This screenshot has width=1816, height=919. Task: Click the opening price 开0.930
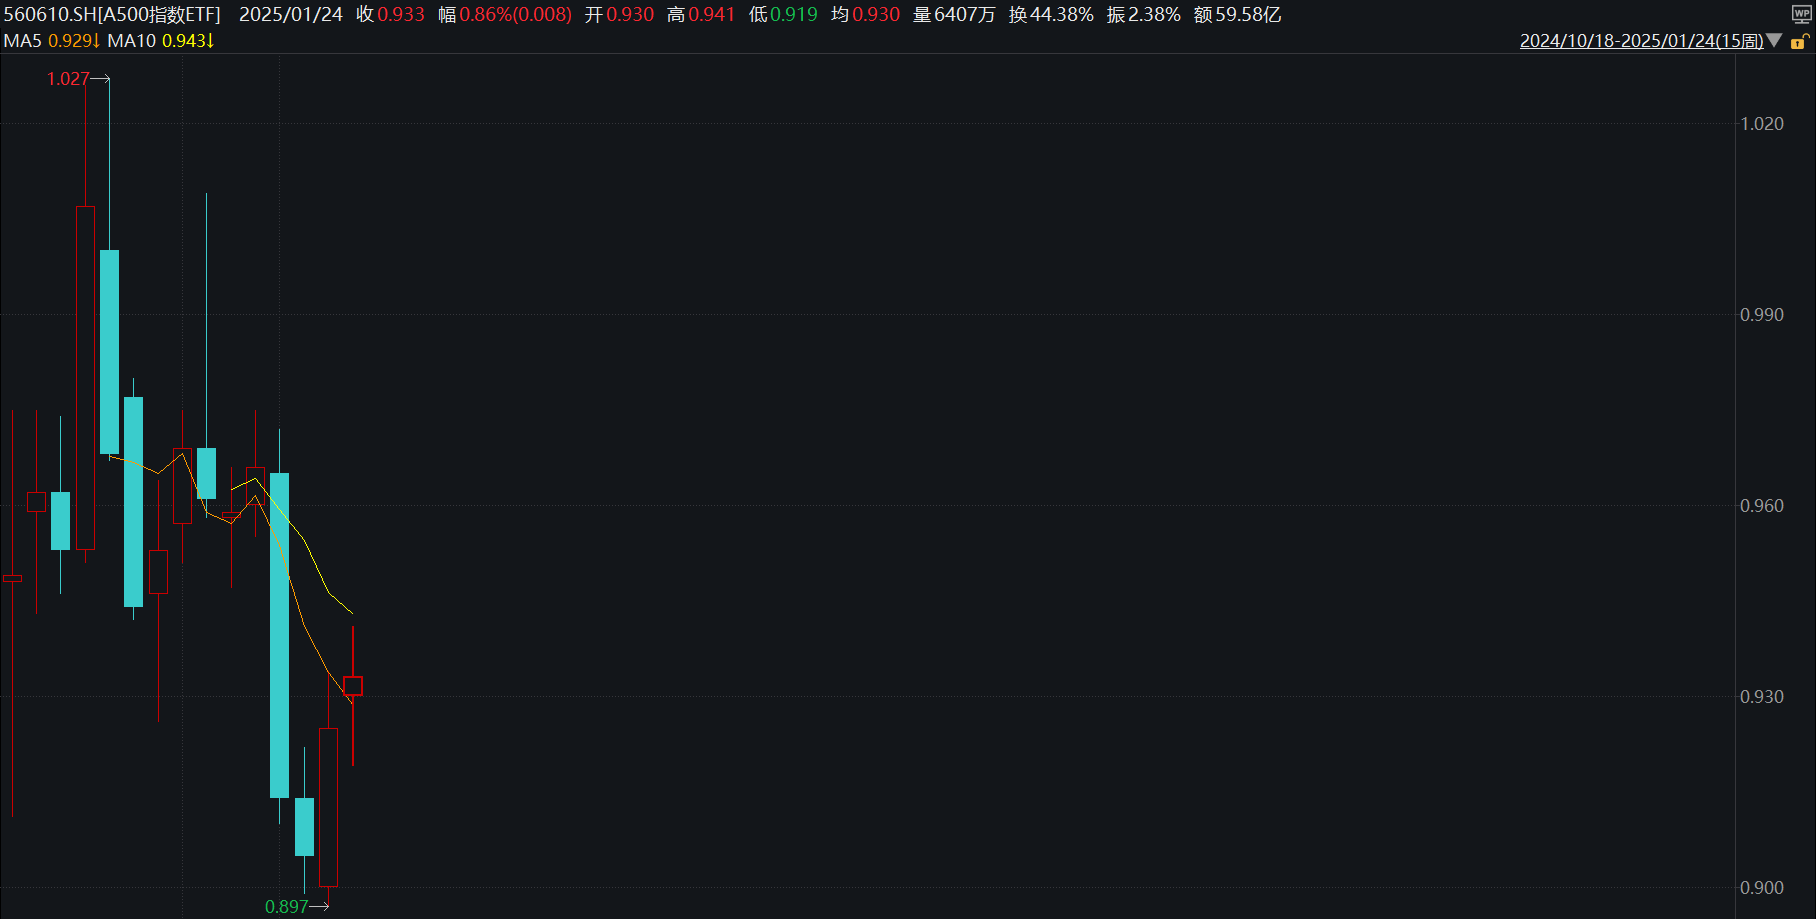click(x=619, y=15)
